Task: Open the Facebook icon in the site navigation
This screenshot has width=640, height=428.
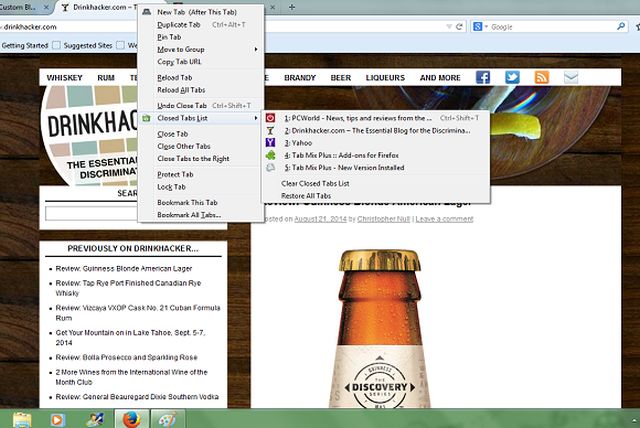Action: 483,77
